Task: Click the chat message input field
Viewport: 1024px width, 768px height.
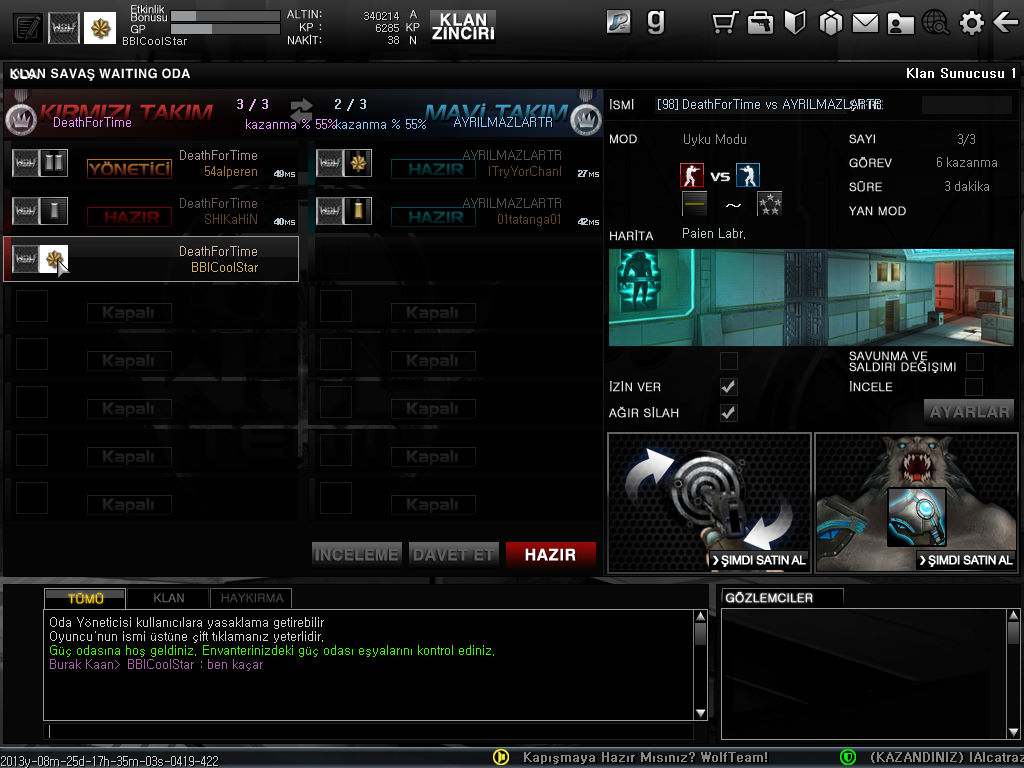Action: (x=370, y=732)
